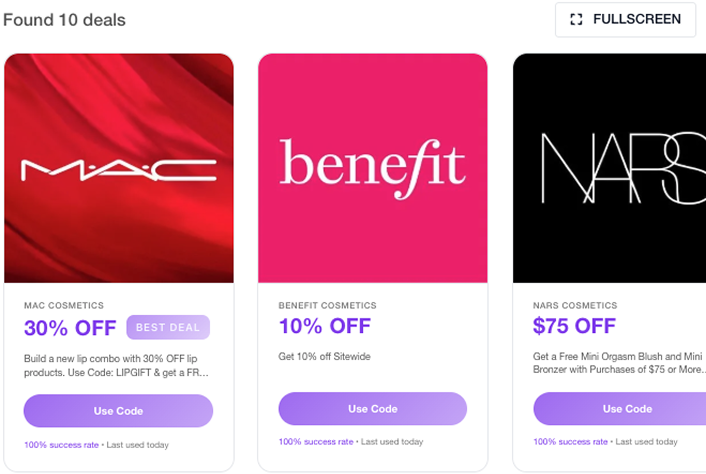Viewport: 706px width, 474px height.
Task: Click the MAC lip combo description text
Action: pos(116,365)
